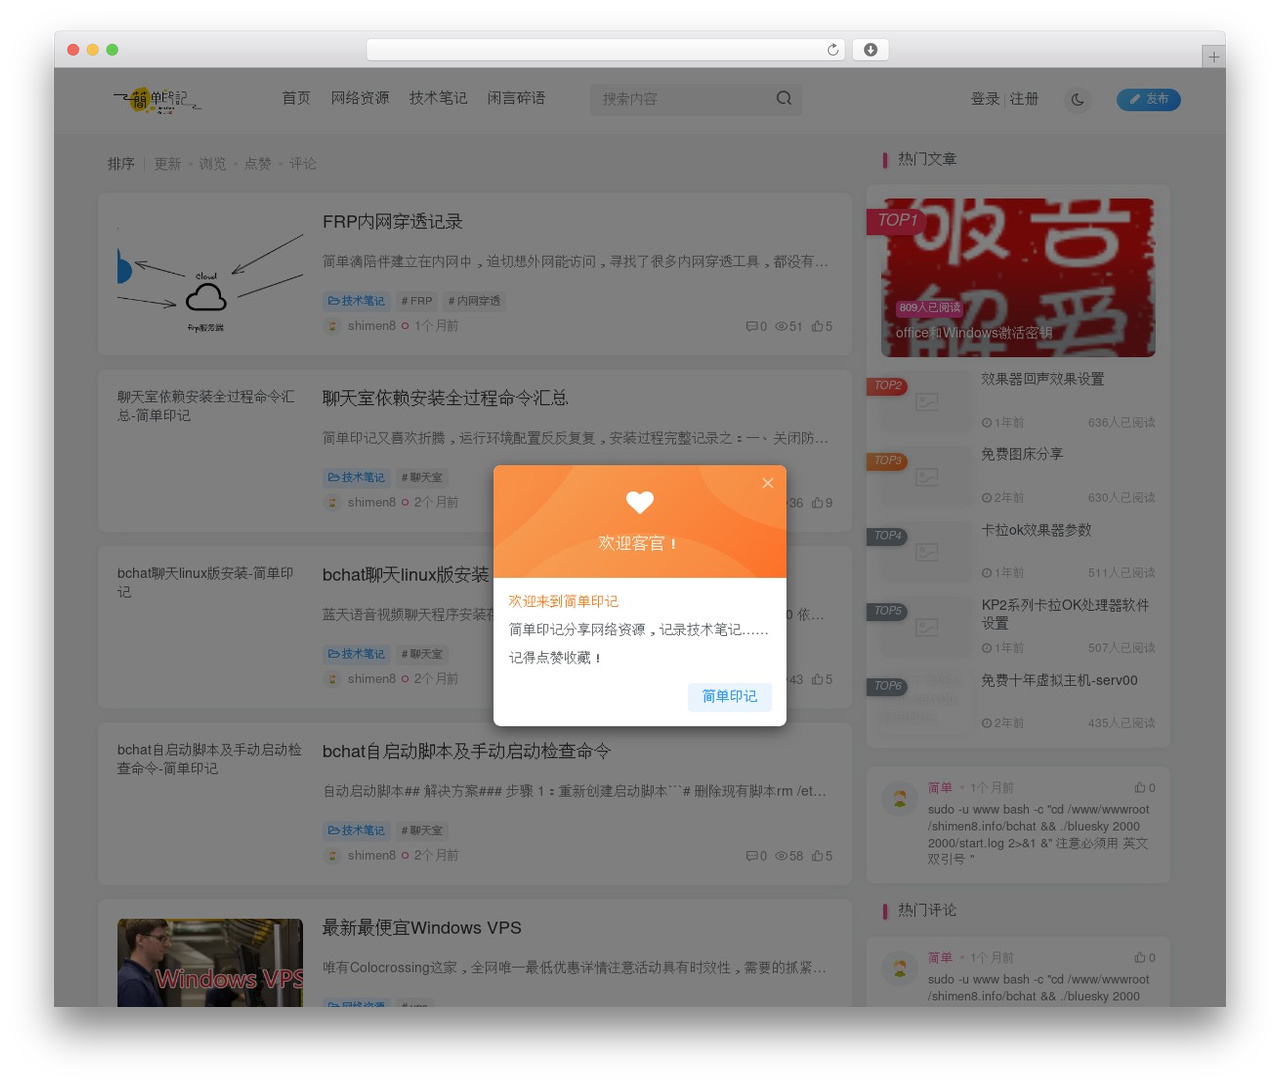The height and width of the screenshot is (1084, 1280).
Task: Open the 网络资源 navigation menu item
Action: tap(360, 98)
